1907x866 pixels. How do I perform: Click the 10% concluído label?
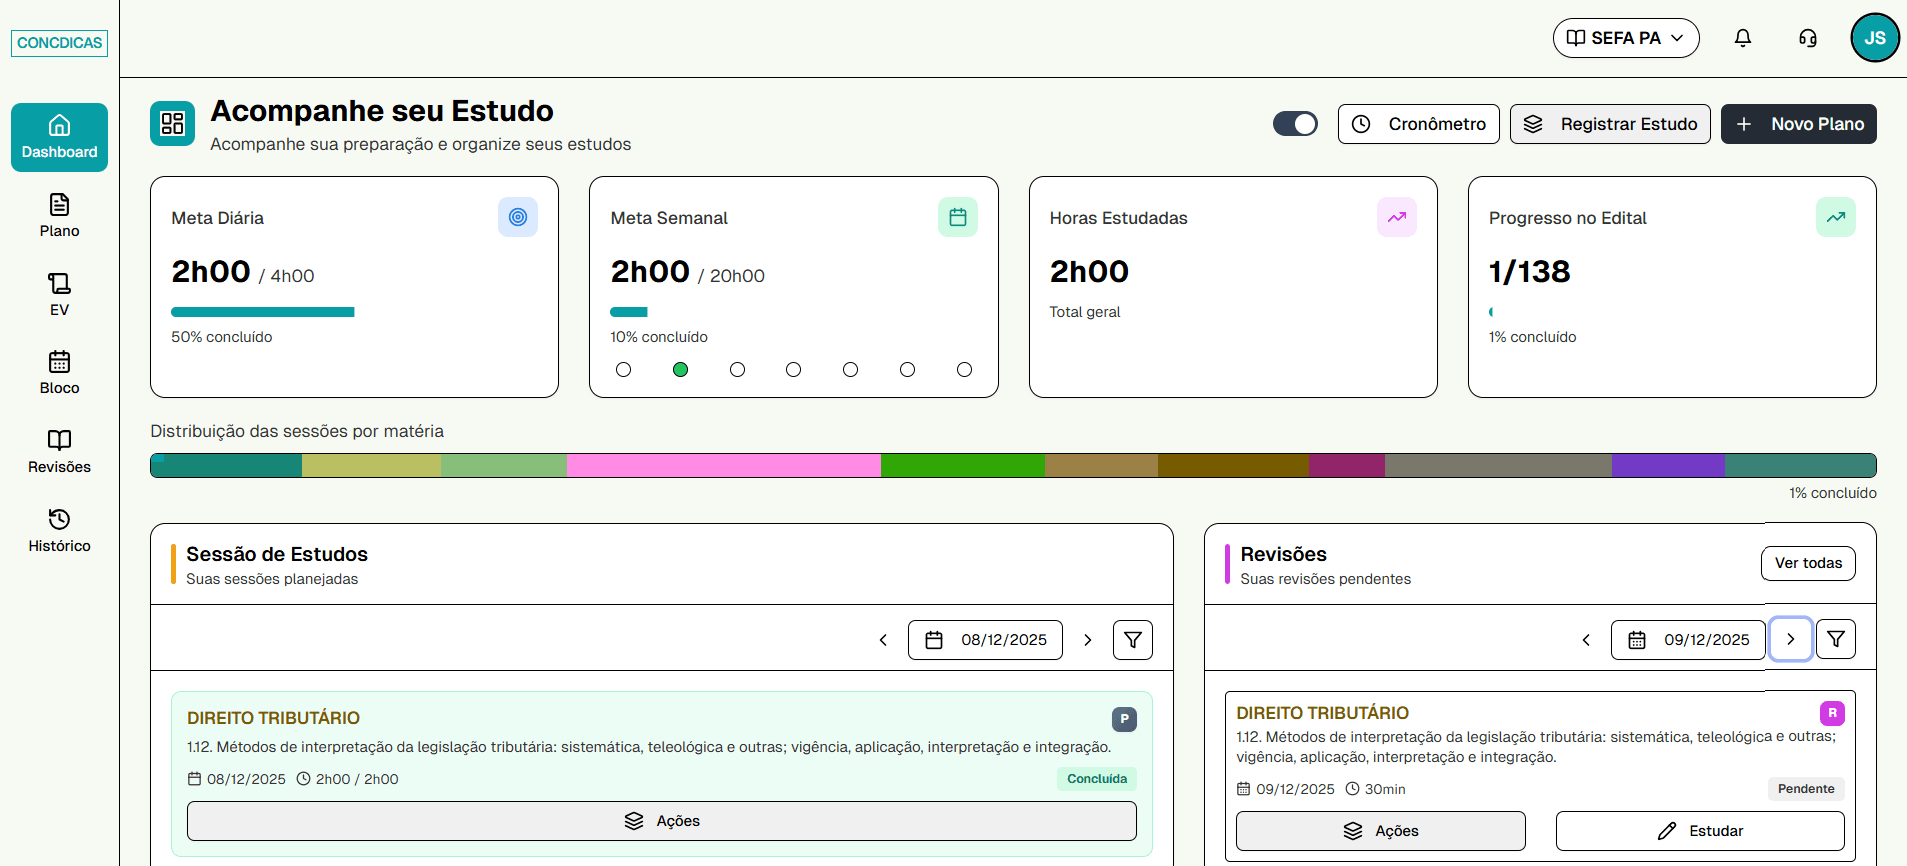point(659,337)
